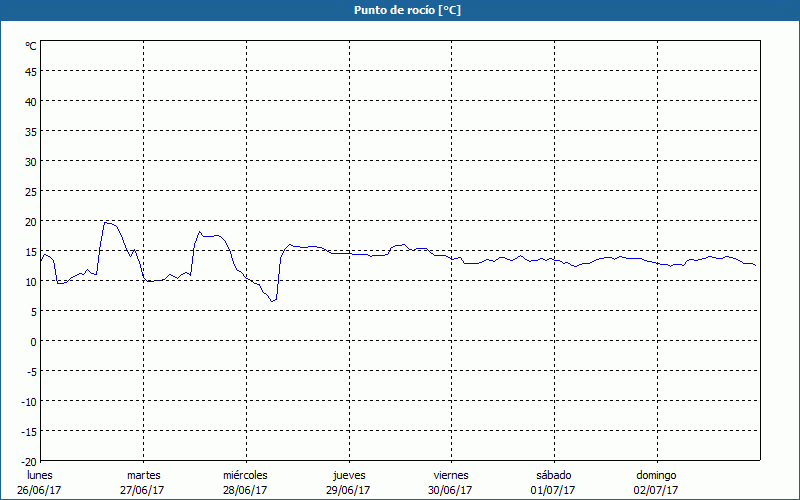Click the second peak on Tuesday's curve

[x=199, y=232]
